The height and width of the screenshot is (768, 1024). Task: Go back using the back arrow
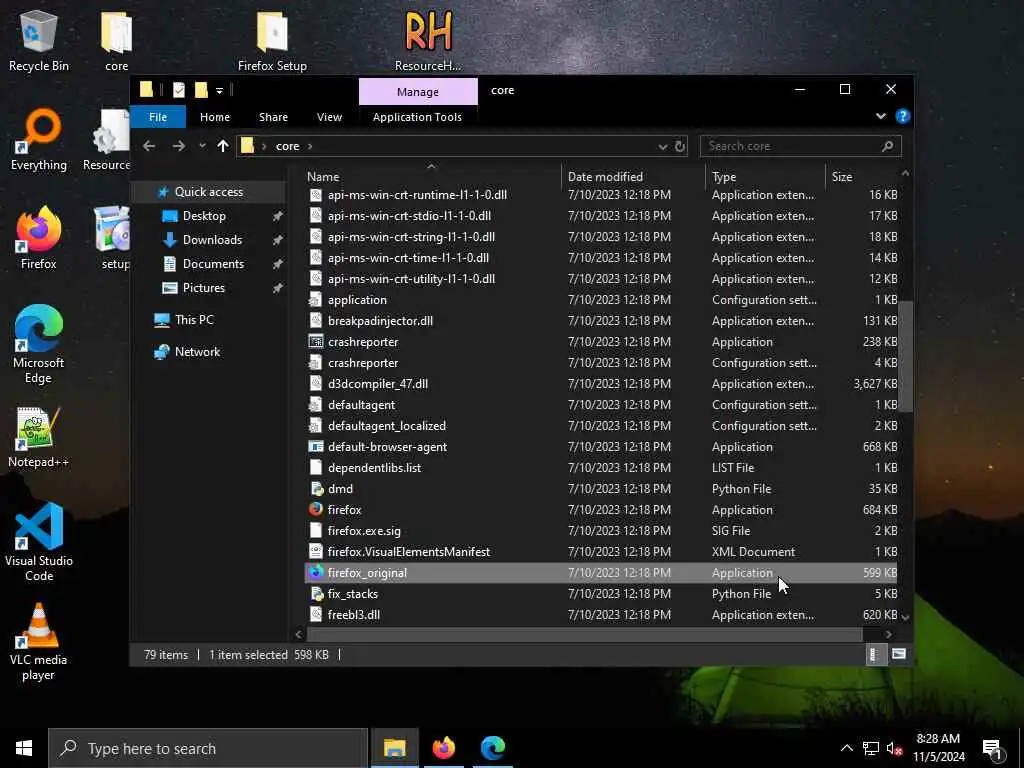[x=149, y=146]
